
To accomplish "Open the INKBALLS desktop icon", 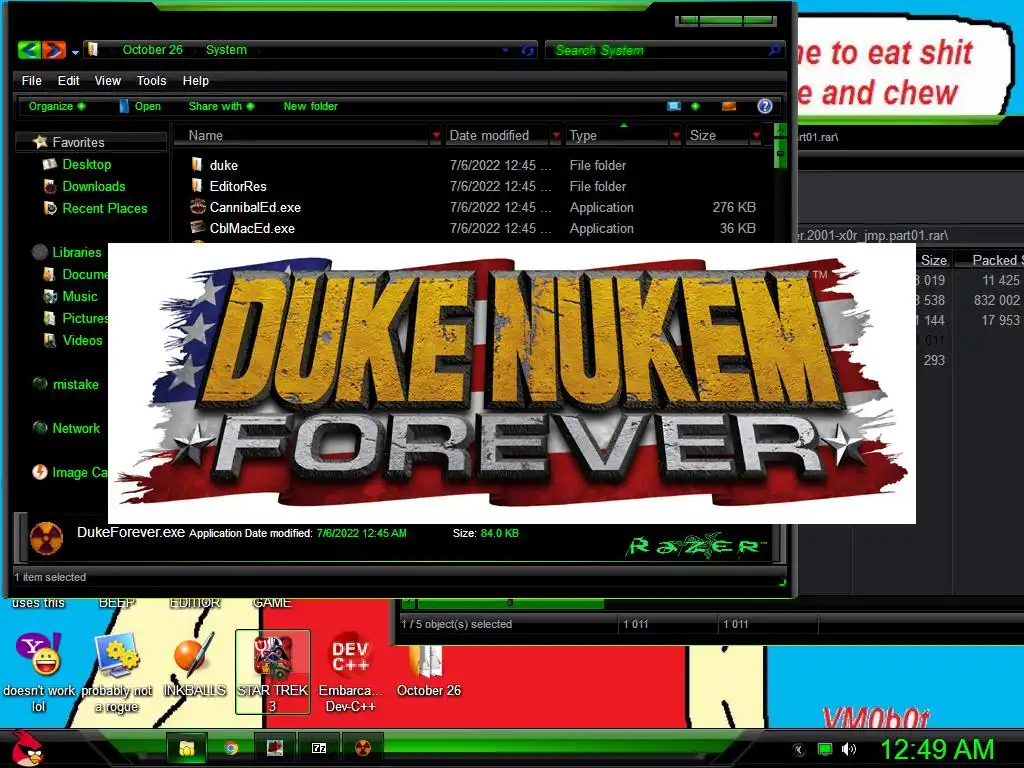I will pos(195,665).
